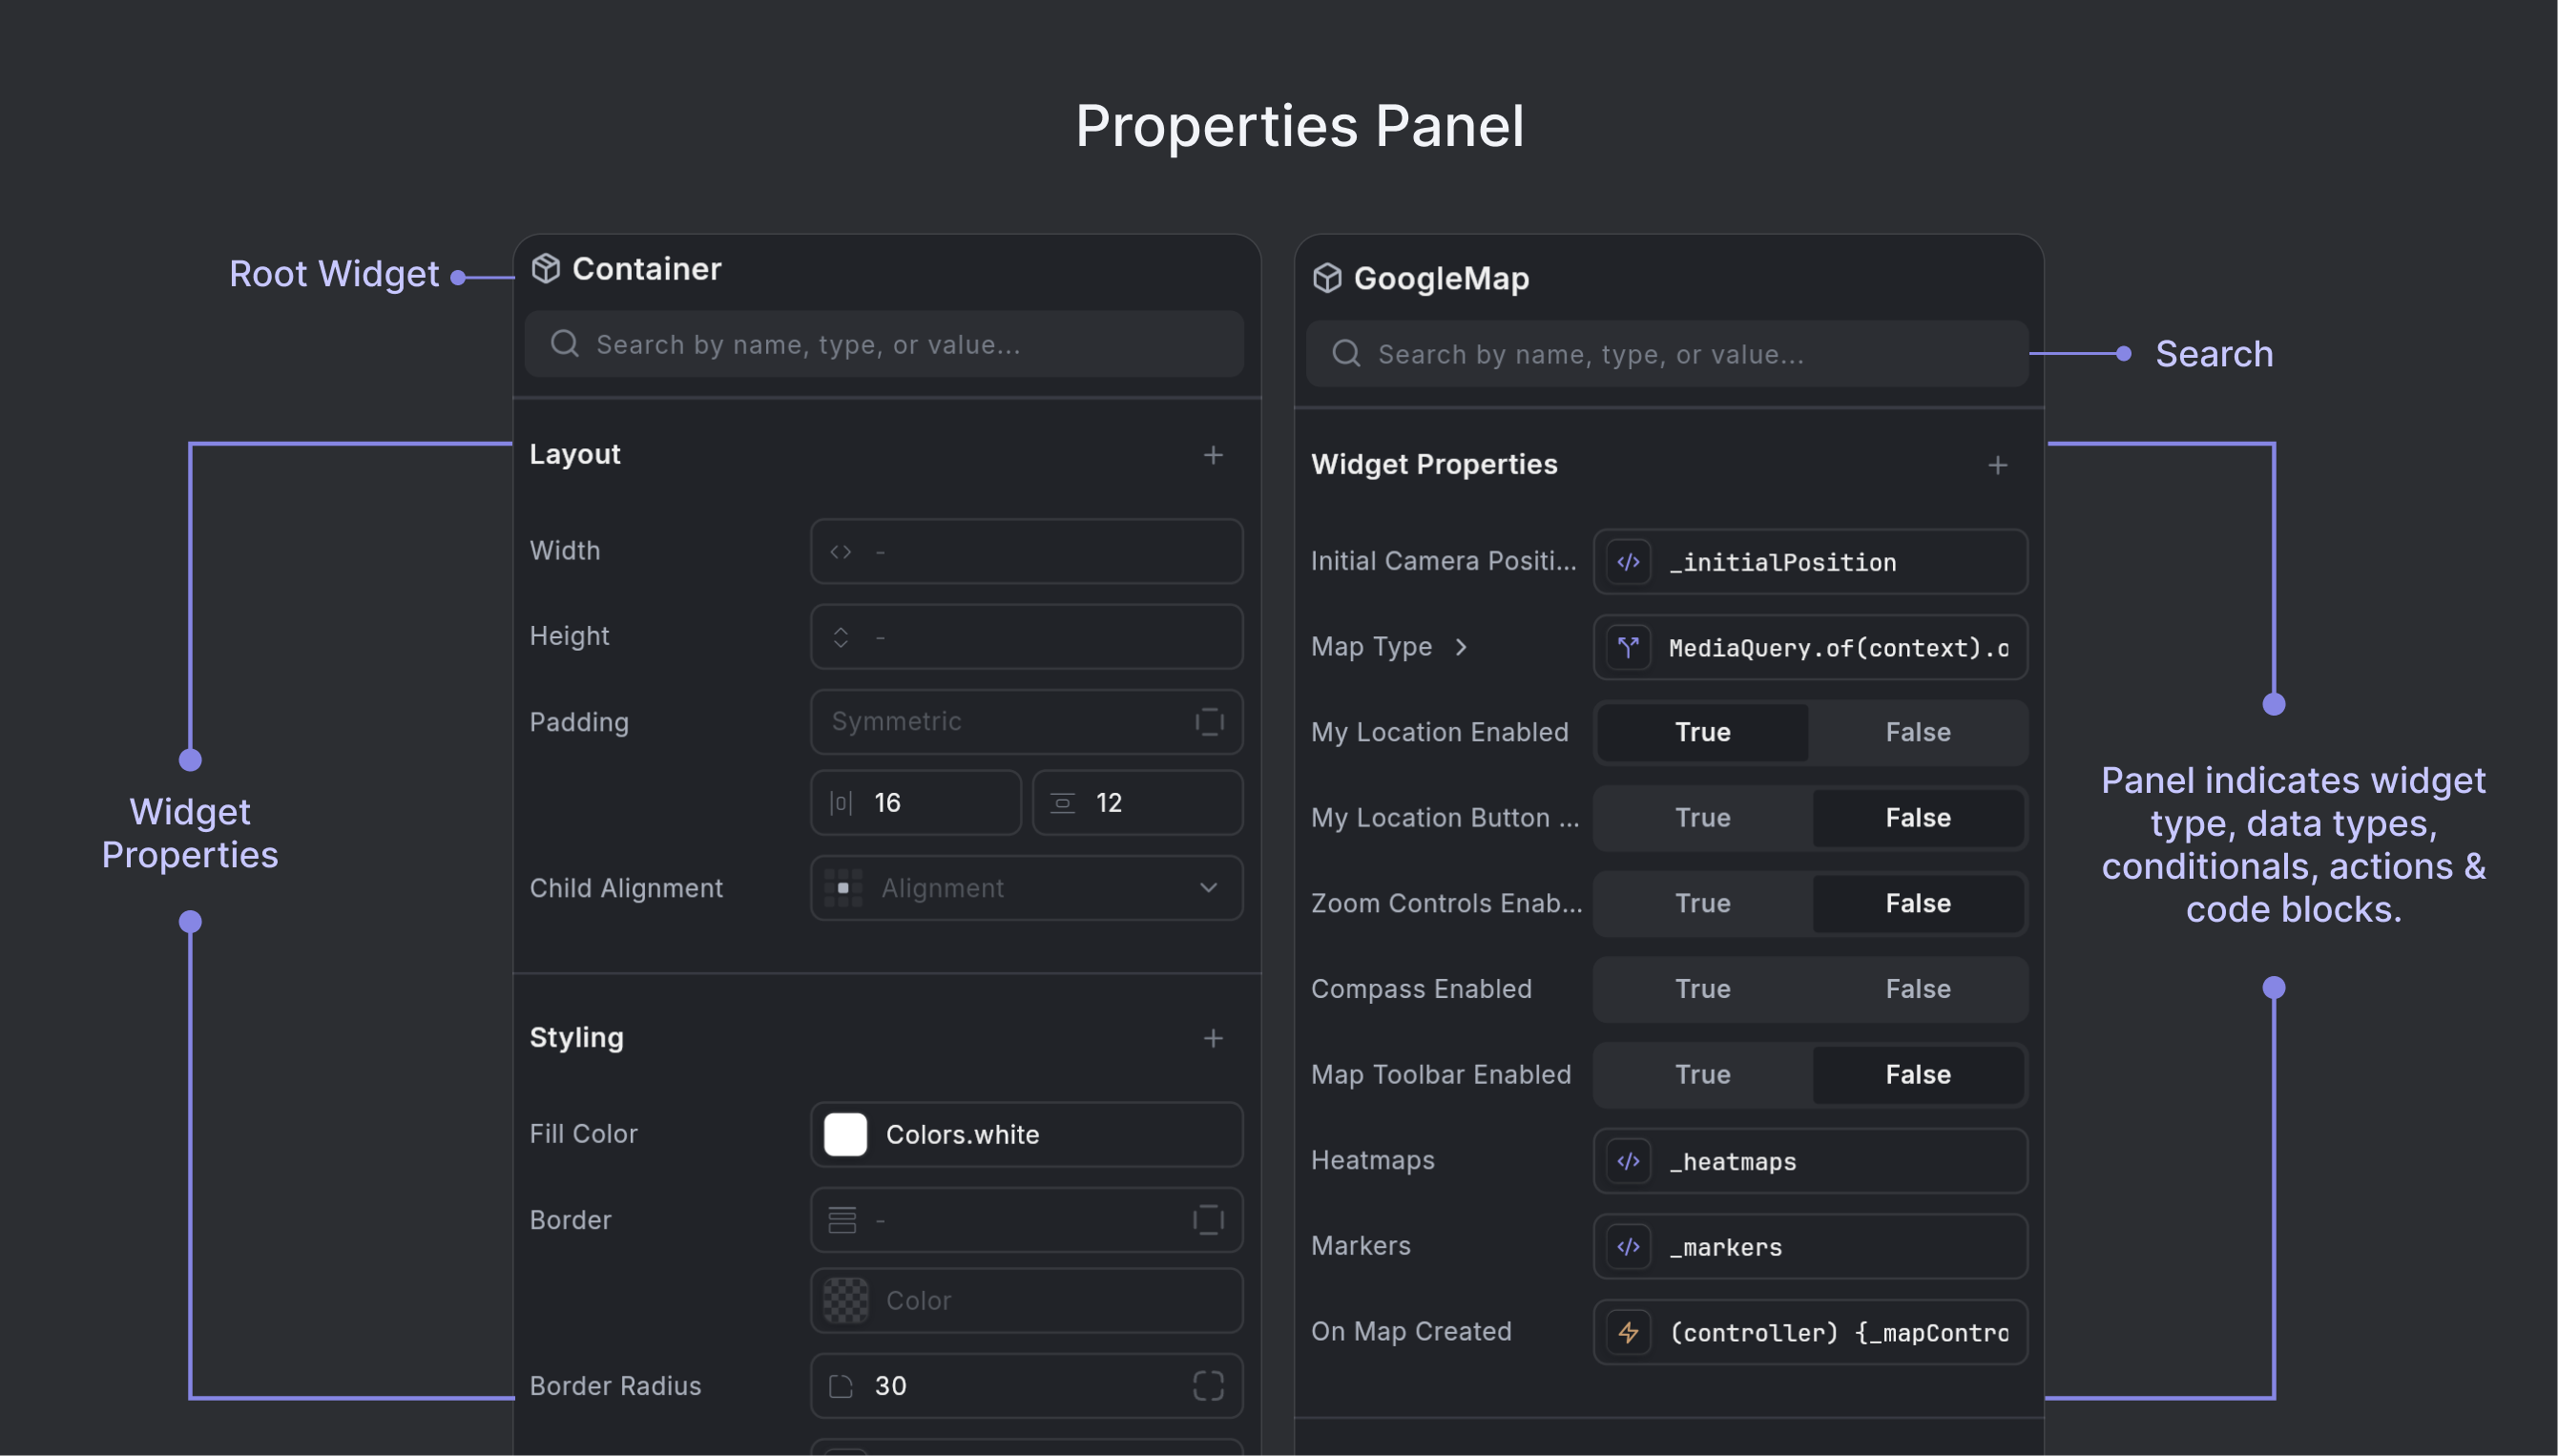Viewport: 2558px width, 1456px height.
Task: Click the Container panel search field
Action: (x=885, y=344)
